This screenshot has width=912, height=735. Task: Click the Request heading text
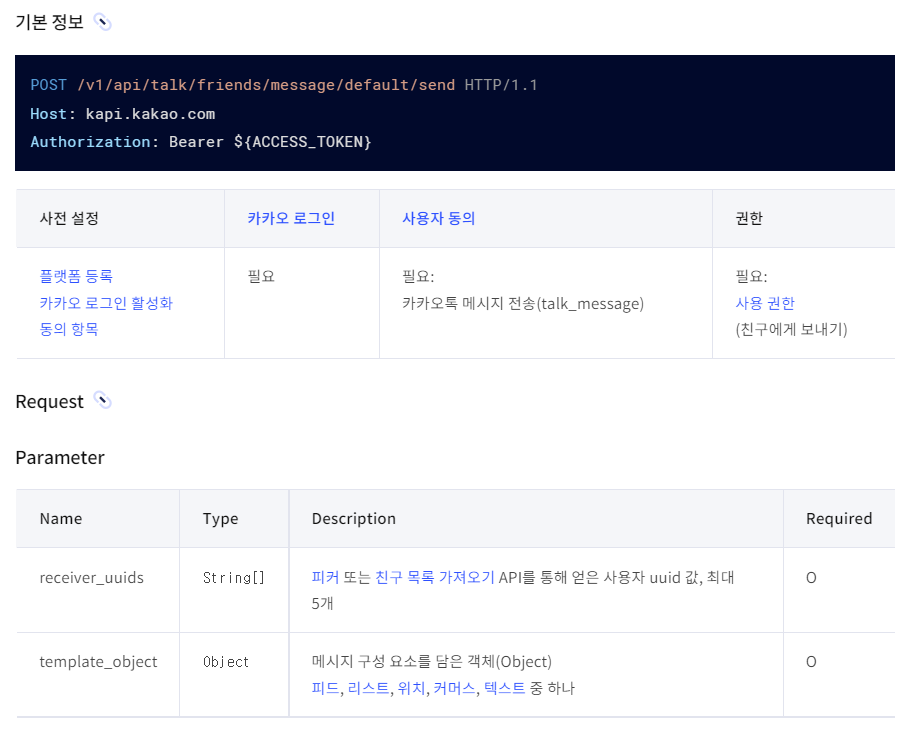tap(49, 402)
